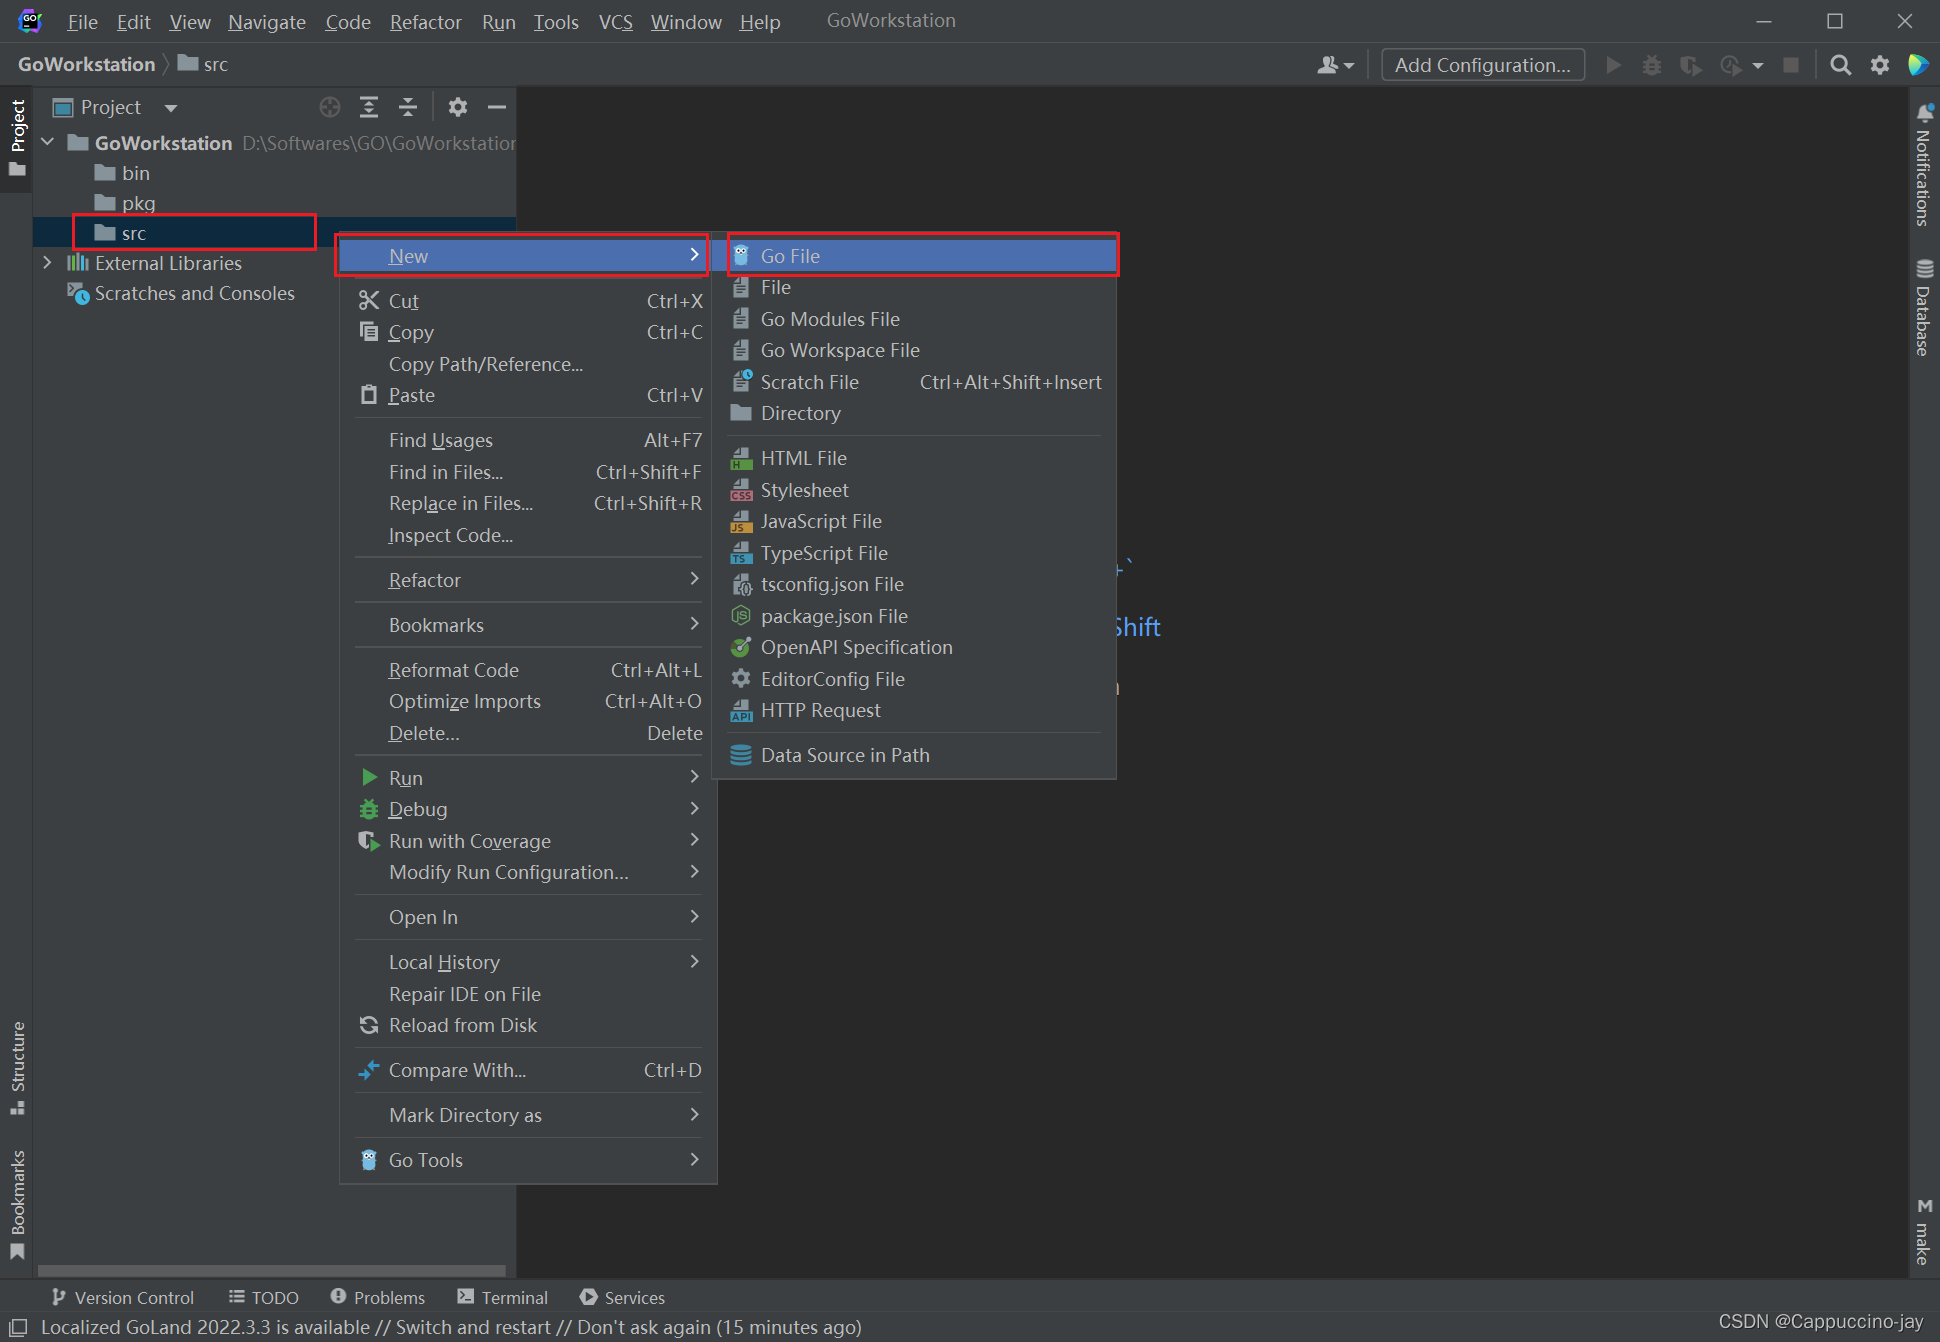
Task: Choose HTTP Request
Action: pos(914,710)
